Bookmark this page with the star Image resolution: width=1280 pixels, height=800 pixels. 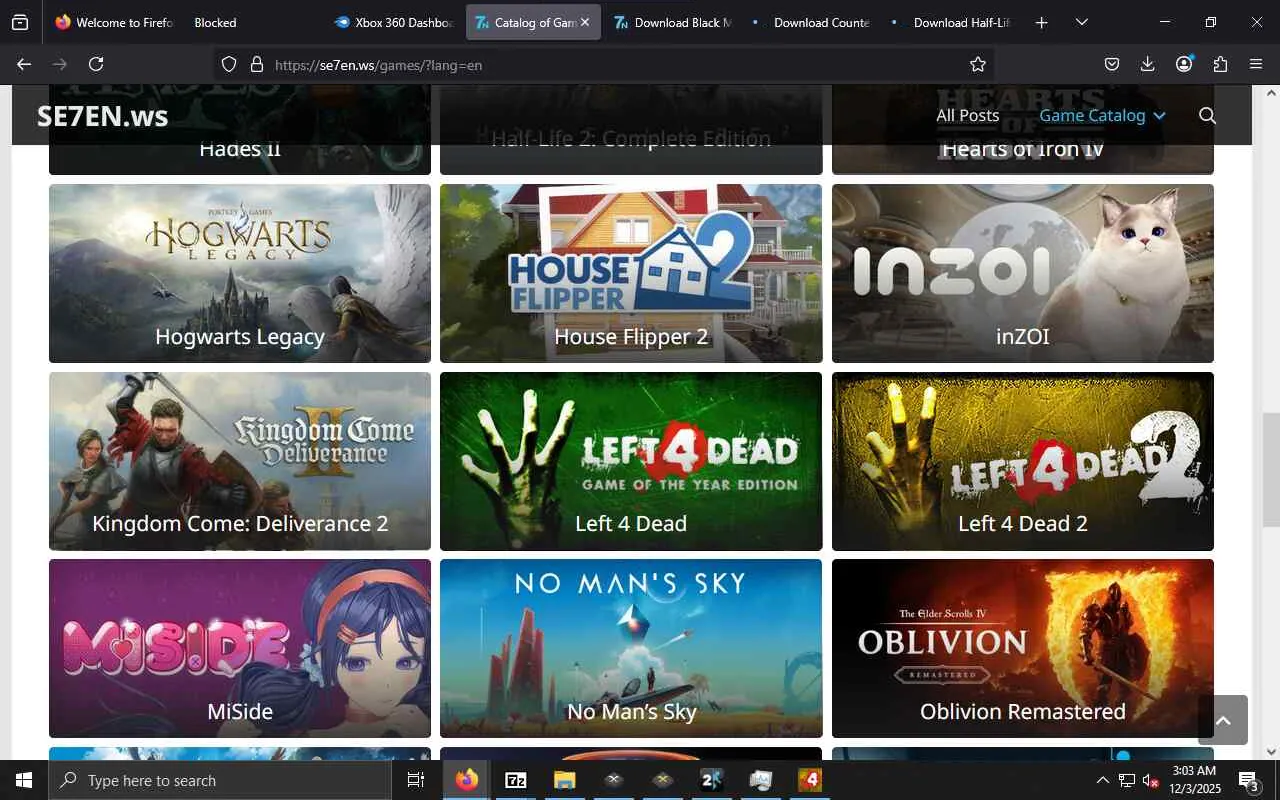coord(978,64)
